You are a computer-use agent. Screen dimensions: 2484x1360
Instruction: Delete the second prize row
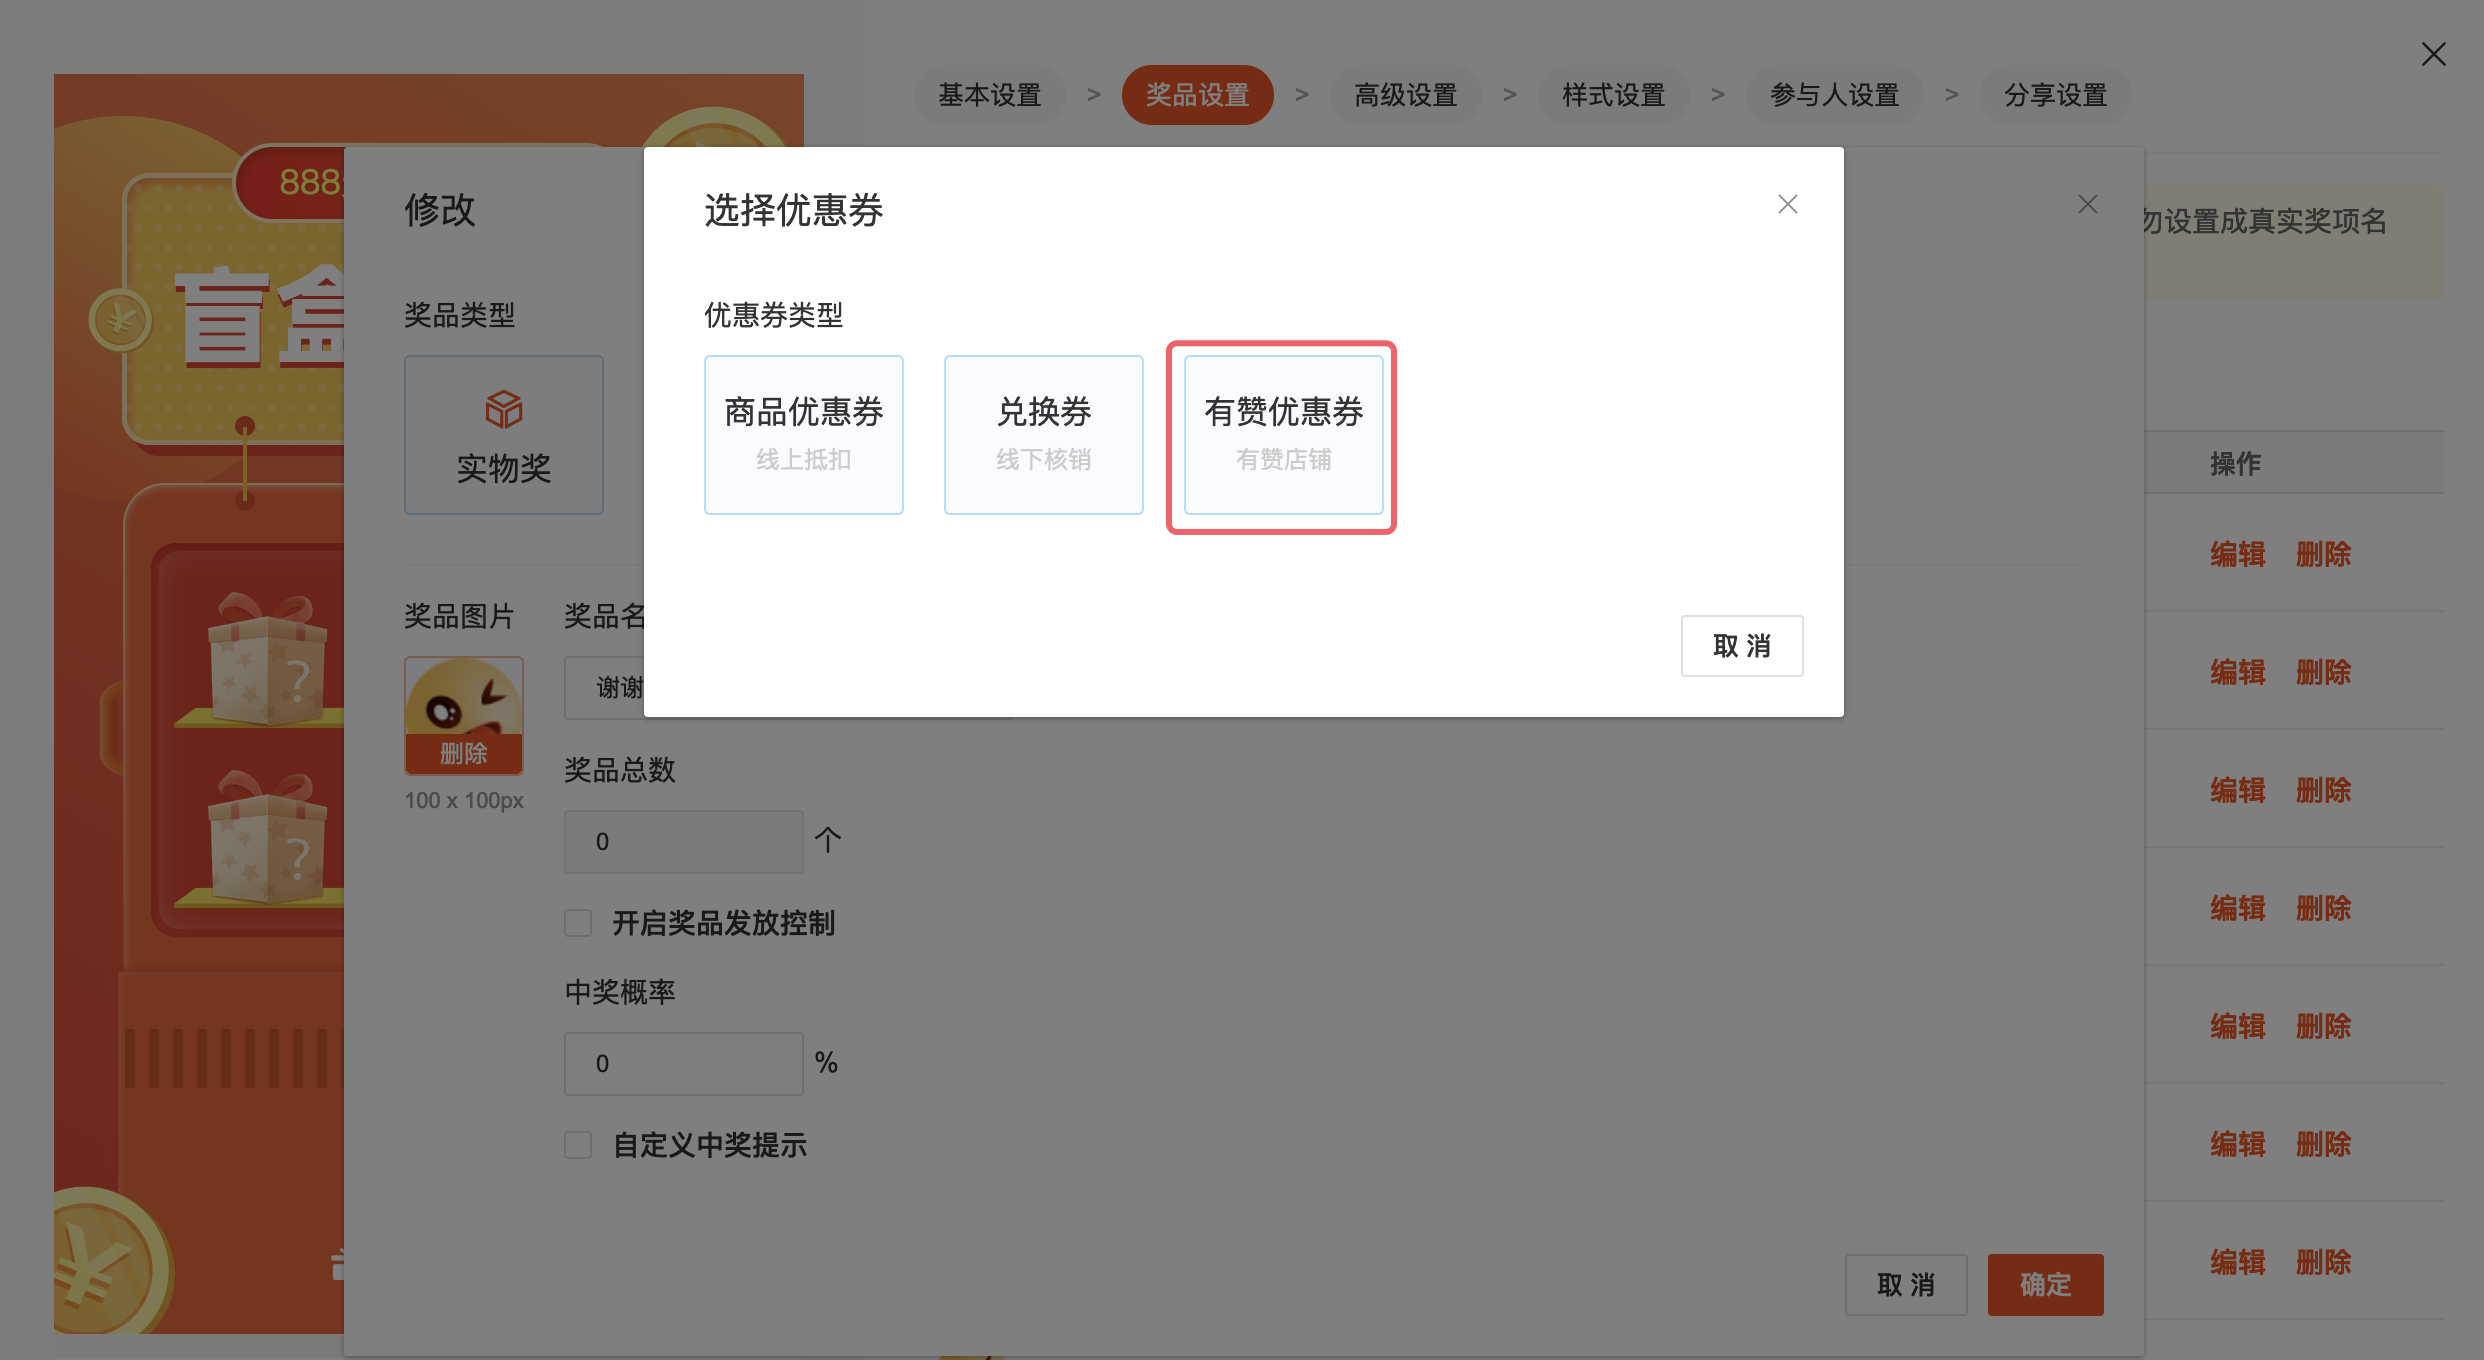tap(2323, 672)
